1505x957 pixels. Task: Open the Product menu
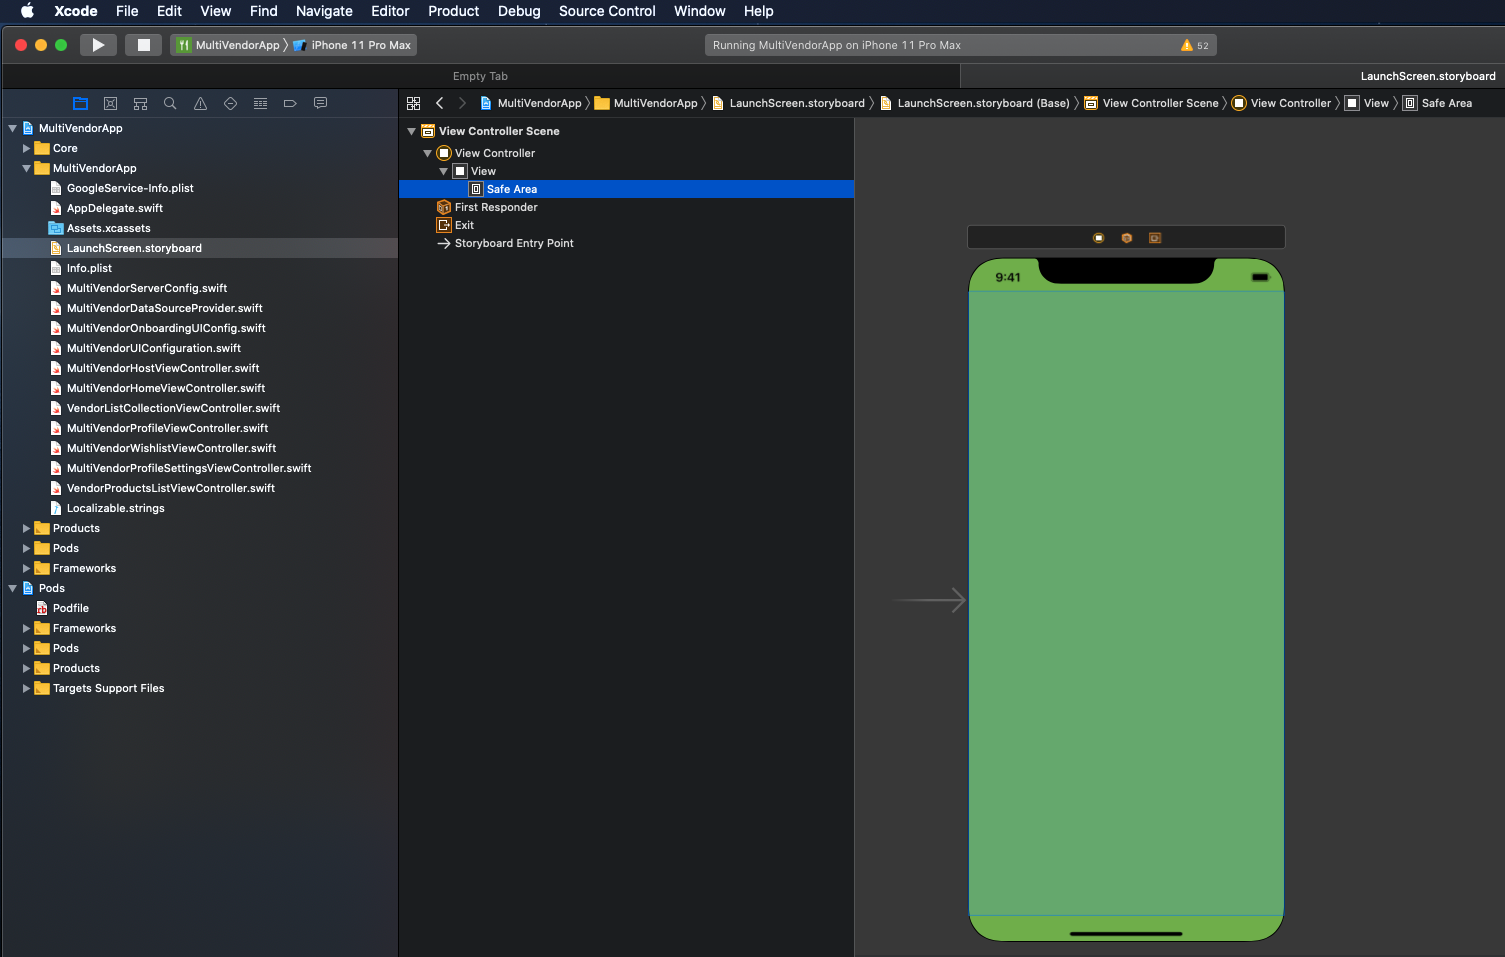point(454,11)
